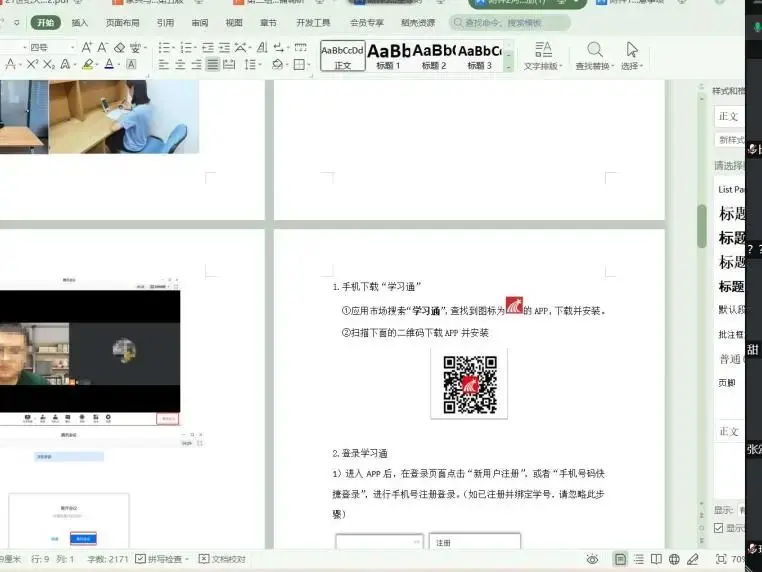Expand the line spacing dropdown arrow
This screenshot has width=762, height=572.
tap(260, 65)
